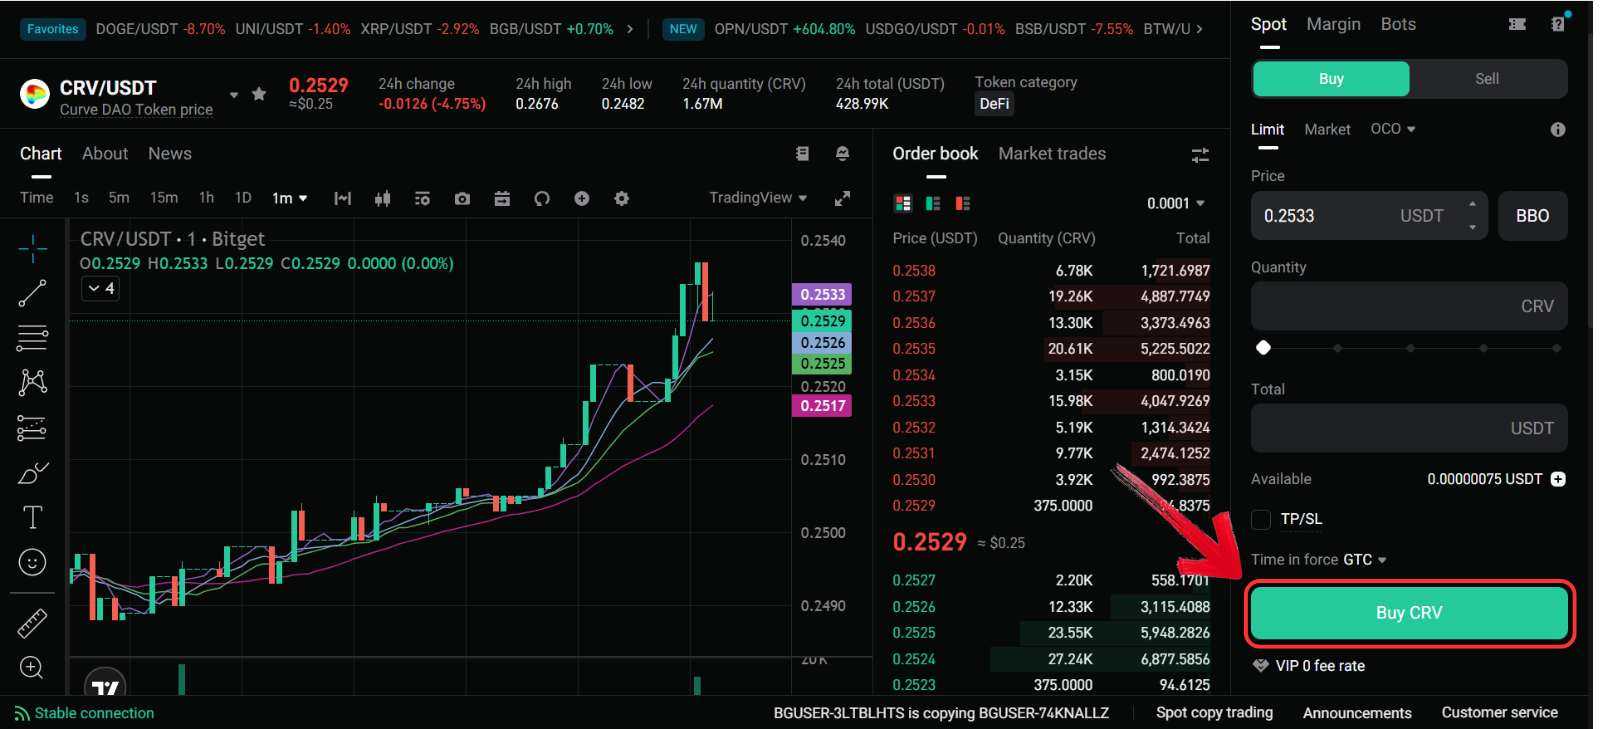Viewport: 1600px width, 729px height.
Task: Activate the zoom in tool
Action: [32, 667]
